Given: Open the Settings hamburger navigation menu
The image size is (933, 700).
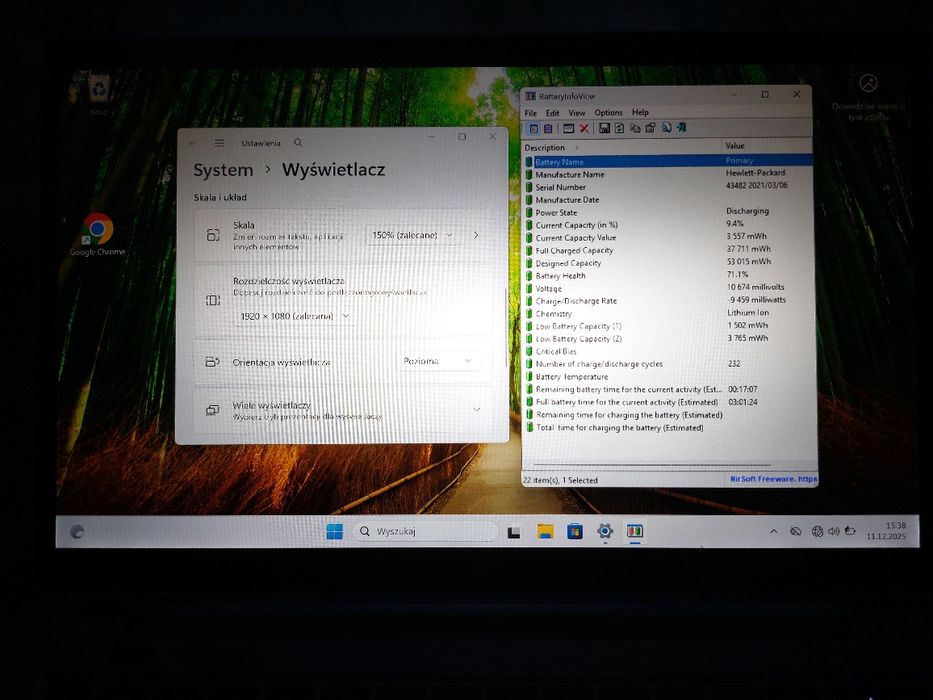Looking at the screenshot, I should click(220, 143).
